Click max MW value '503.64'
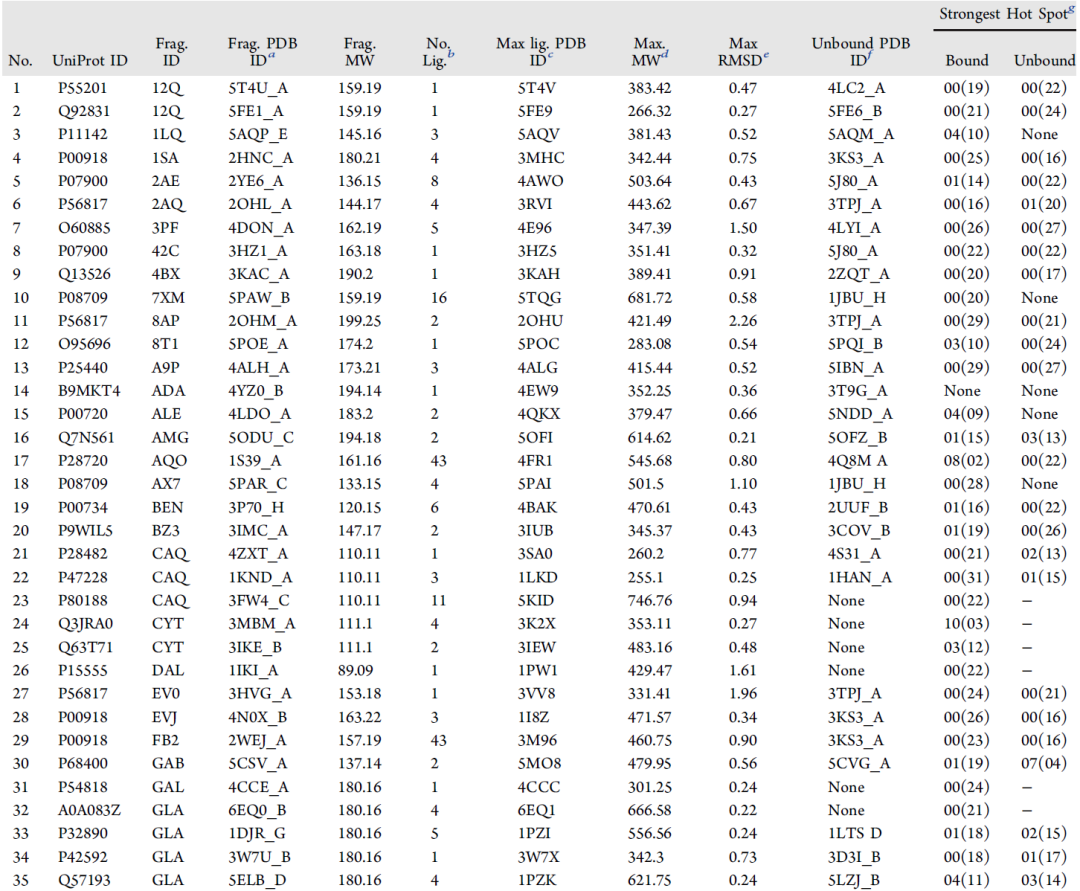The height and width of the screenshot is (891, 1080). click(649, 181)
